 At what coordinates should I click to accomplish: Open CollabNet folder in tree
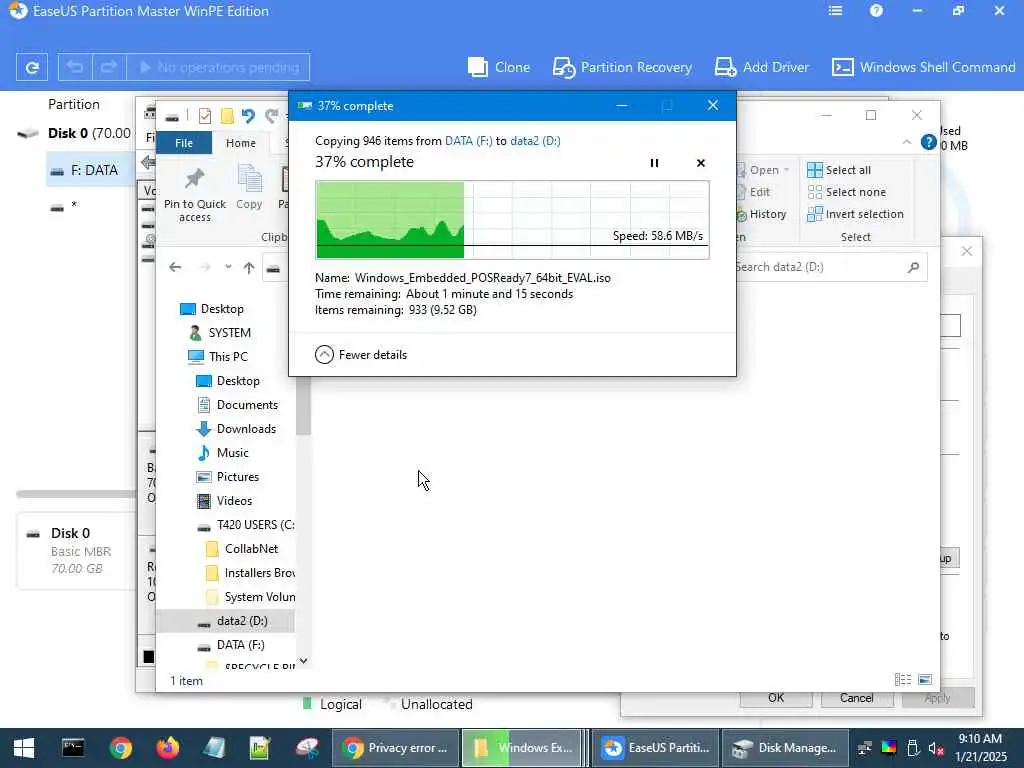point(242,549)
